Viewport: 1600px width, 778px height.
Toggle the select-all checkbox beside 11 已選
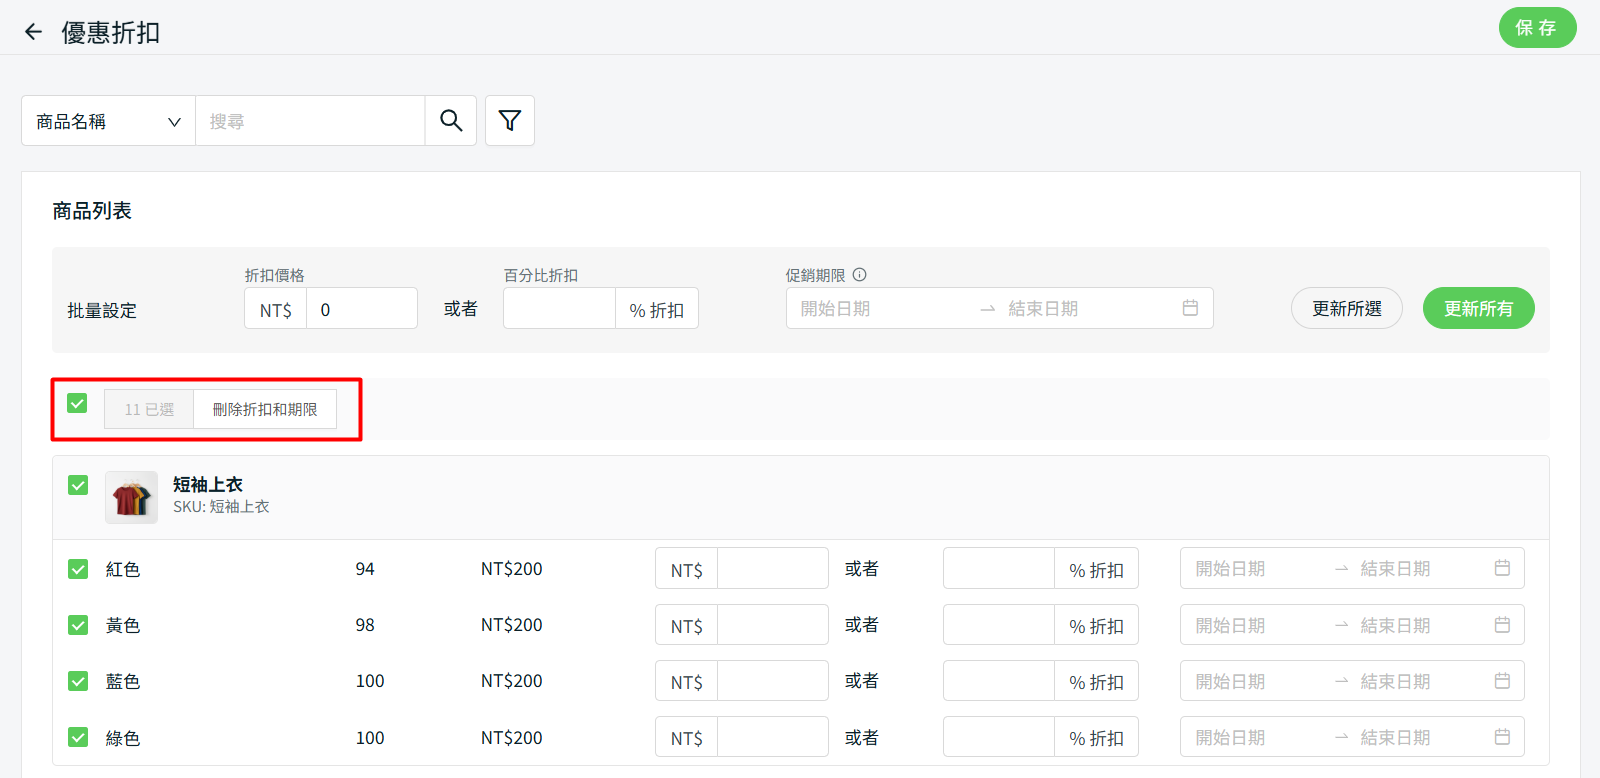pos(77,403)
